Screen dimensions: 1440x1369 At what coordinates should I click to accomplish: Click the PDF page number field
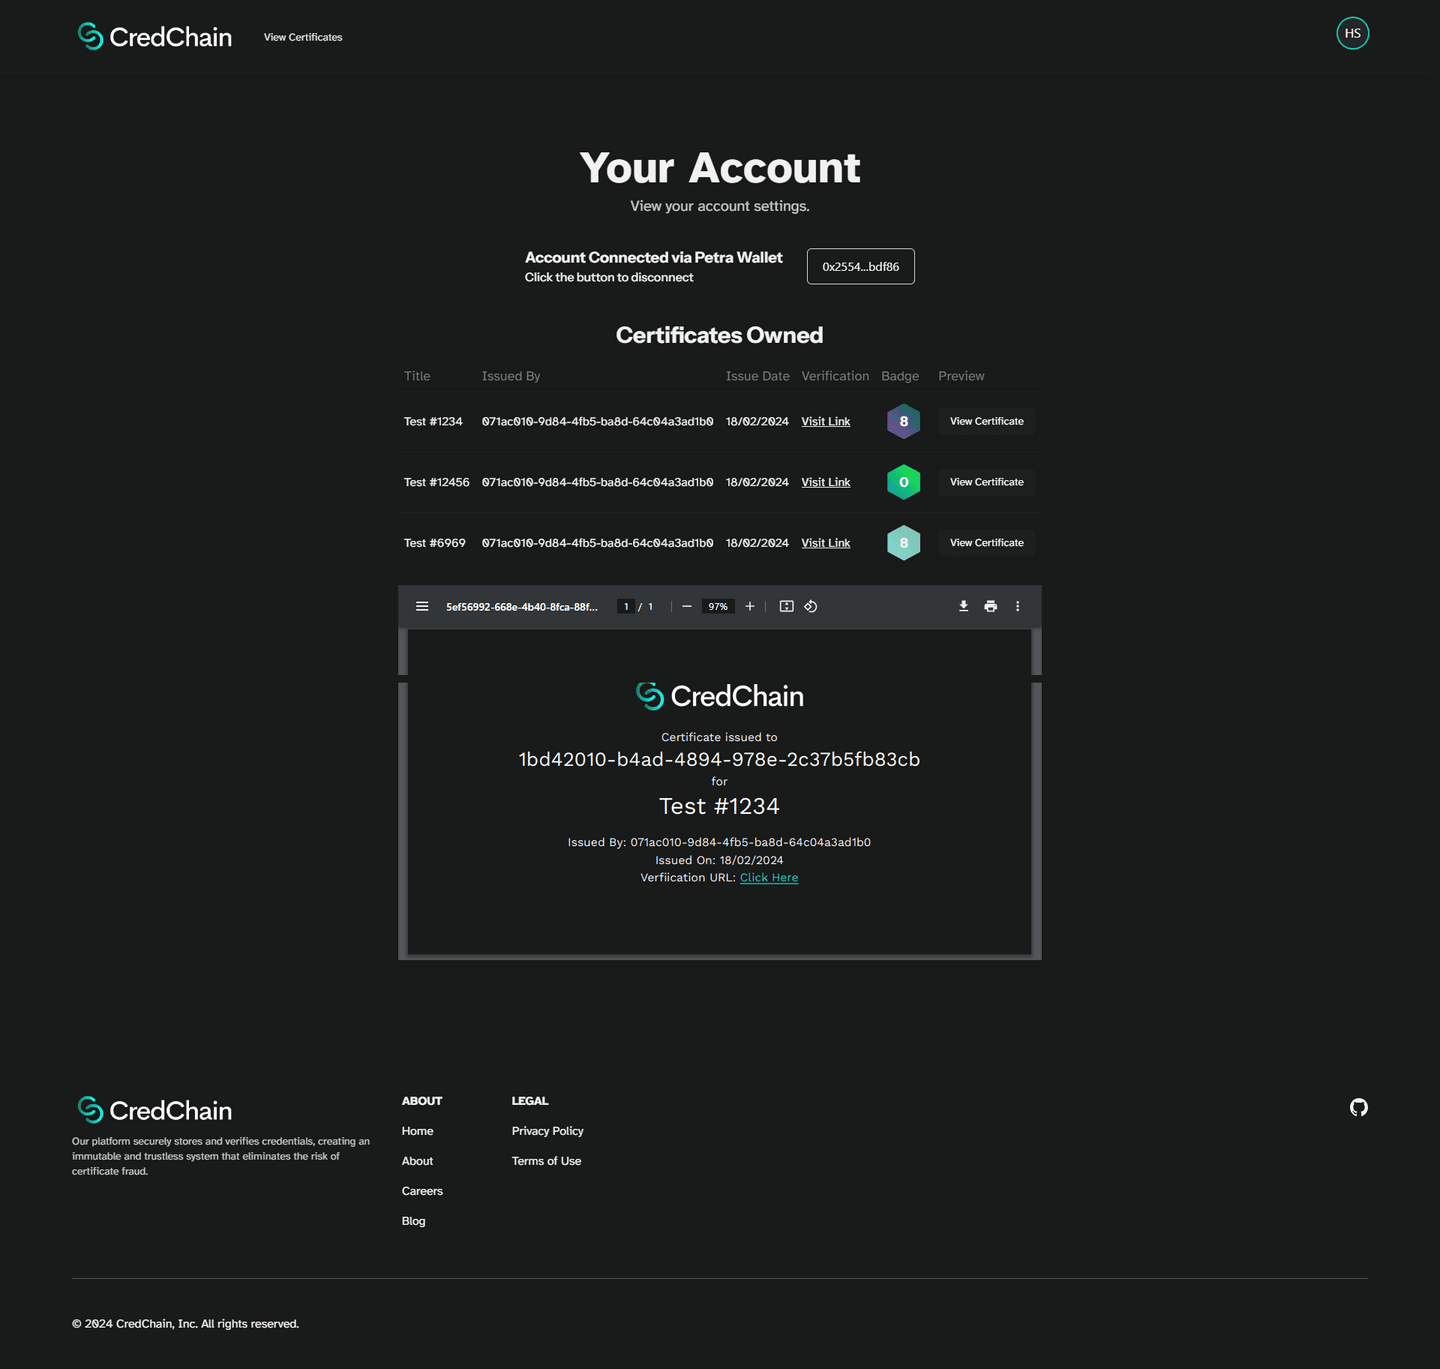click(x=626, y=606)
